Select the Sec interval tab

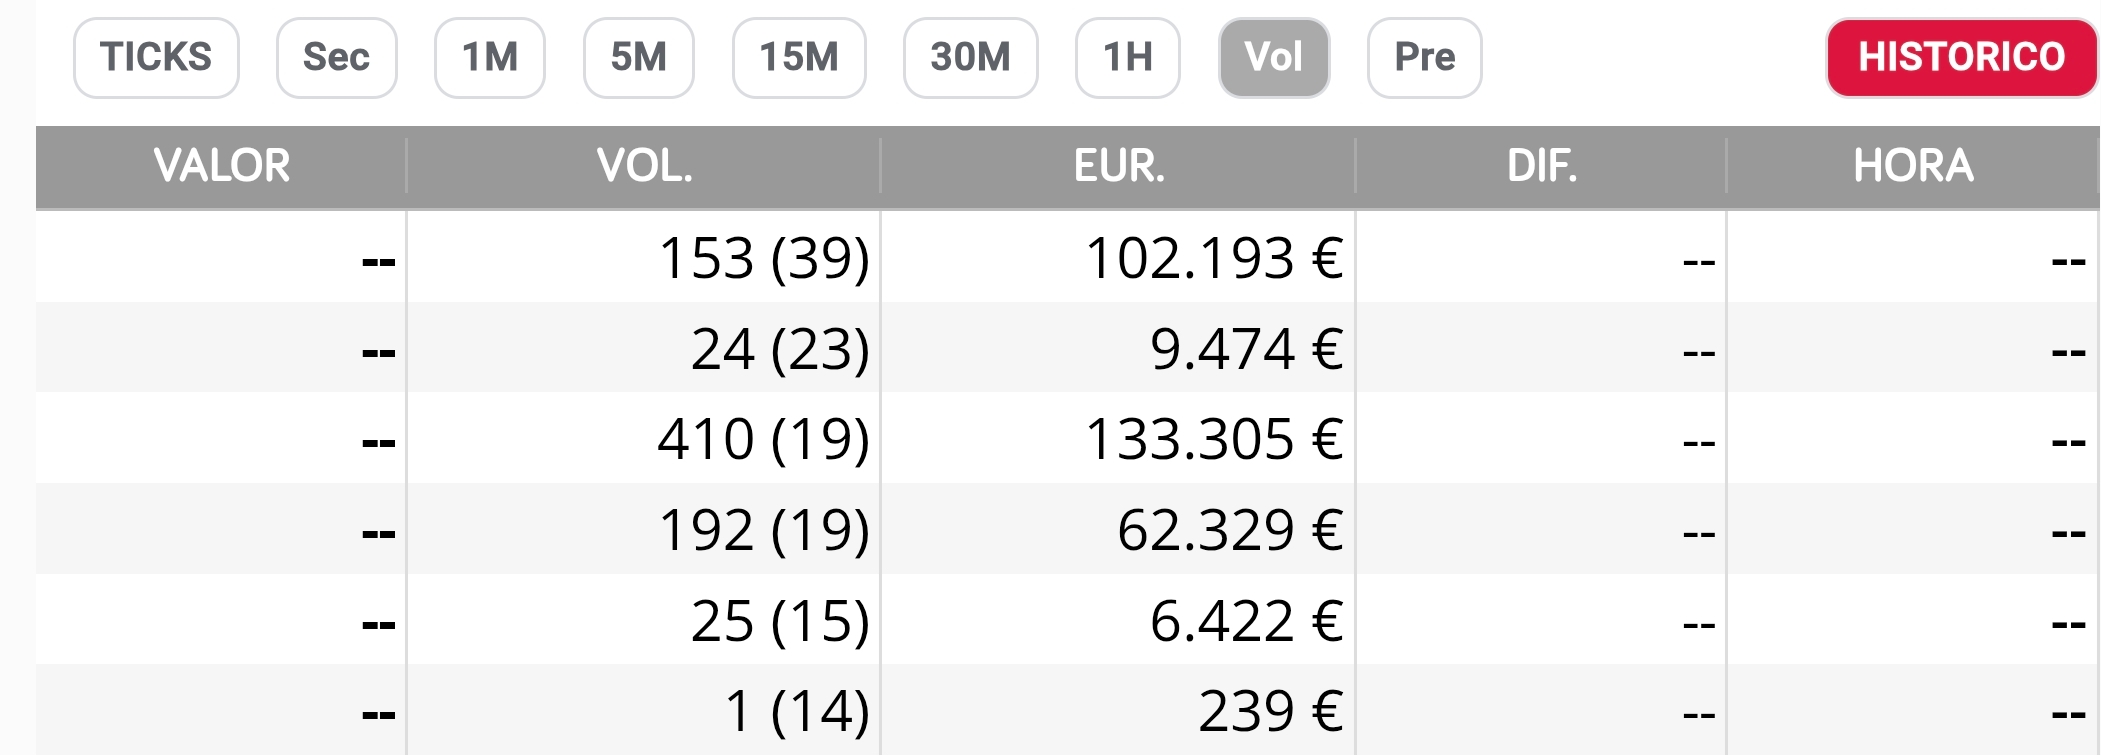pos(336,58)
